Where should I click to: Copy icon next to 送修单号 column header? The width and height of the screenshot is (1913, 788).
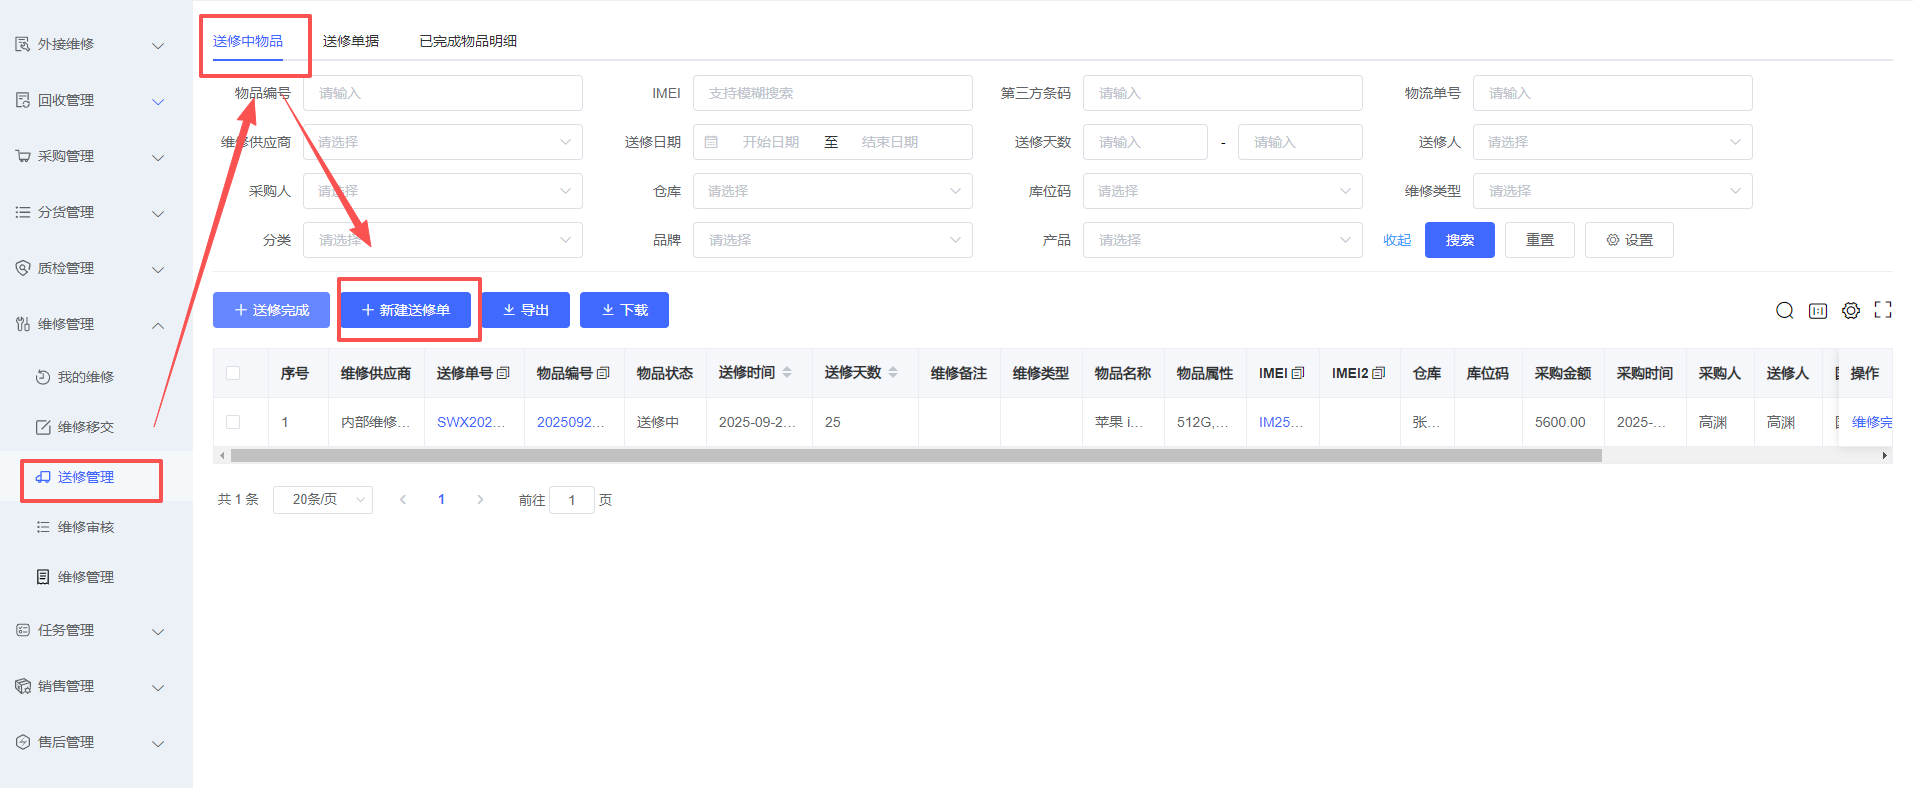pos(503,373)
